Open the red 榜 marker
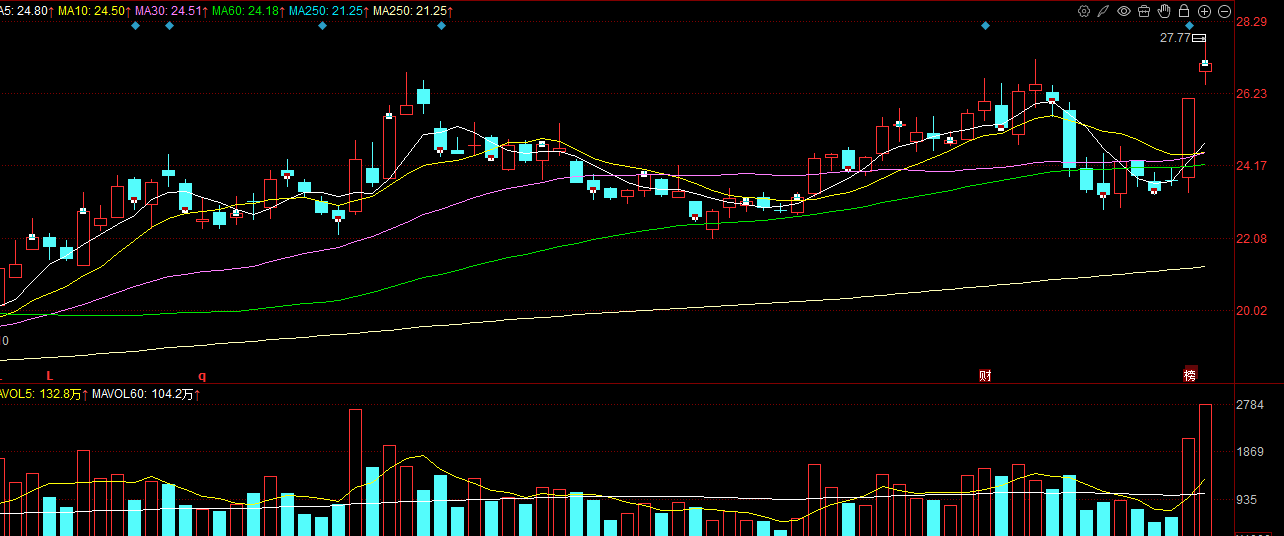 tap(1190, 375)
